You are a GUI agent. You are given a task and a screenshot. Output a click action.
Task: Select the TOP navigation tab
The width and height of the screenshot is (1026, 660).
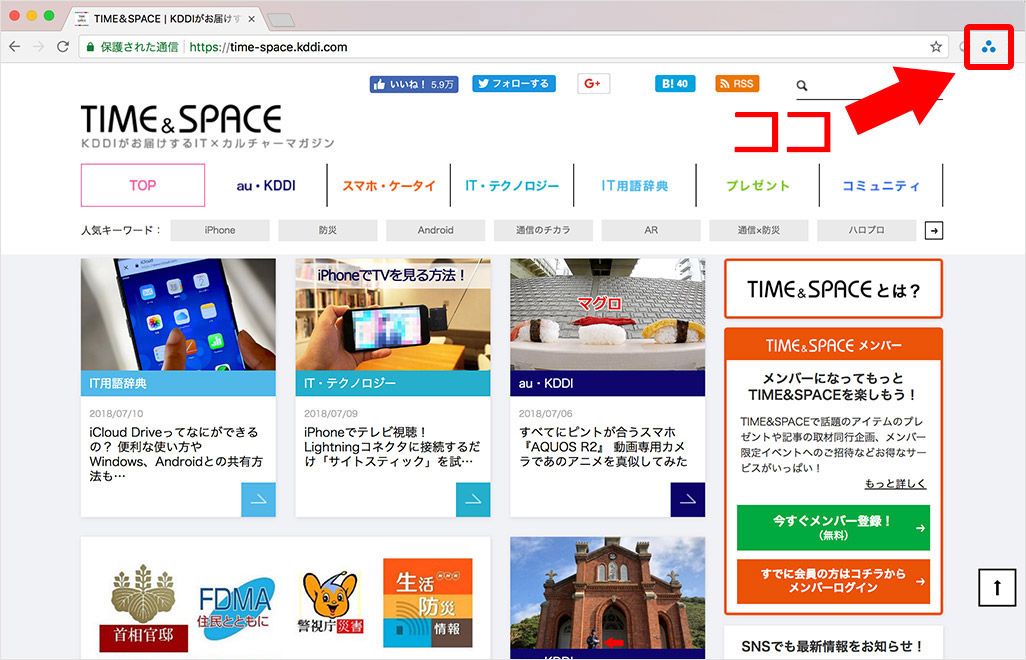click(x=143, y=185)
